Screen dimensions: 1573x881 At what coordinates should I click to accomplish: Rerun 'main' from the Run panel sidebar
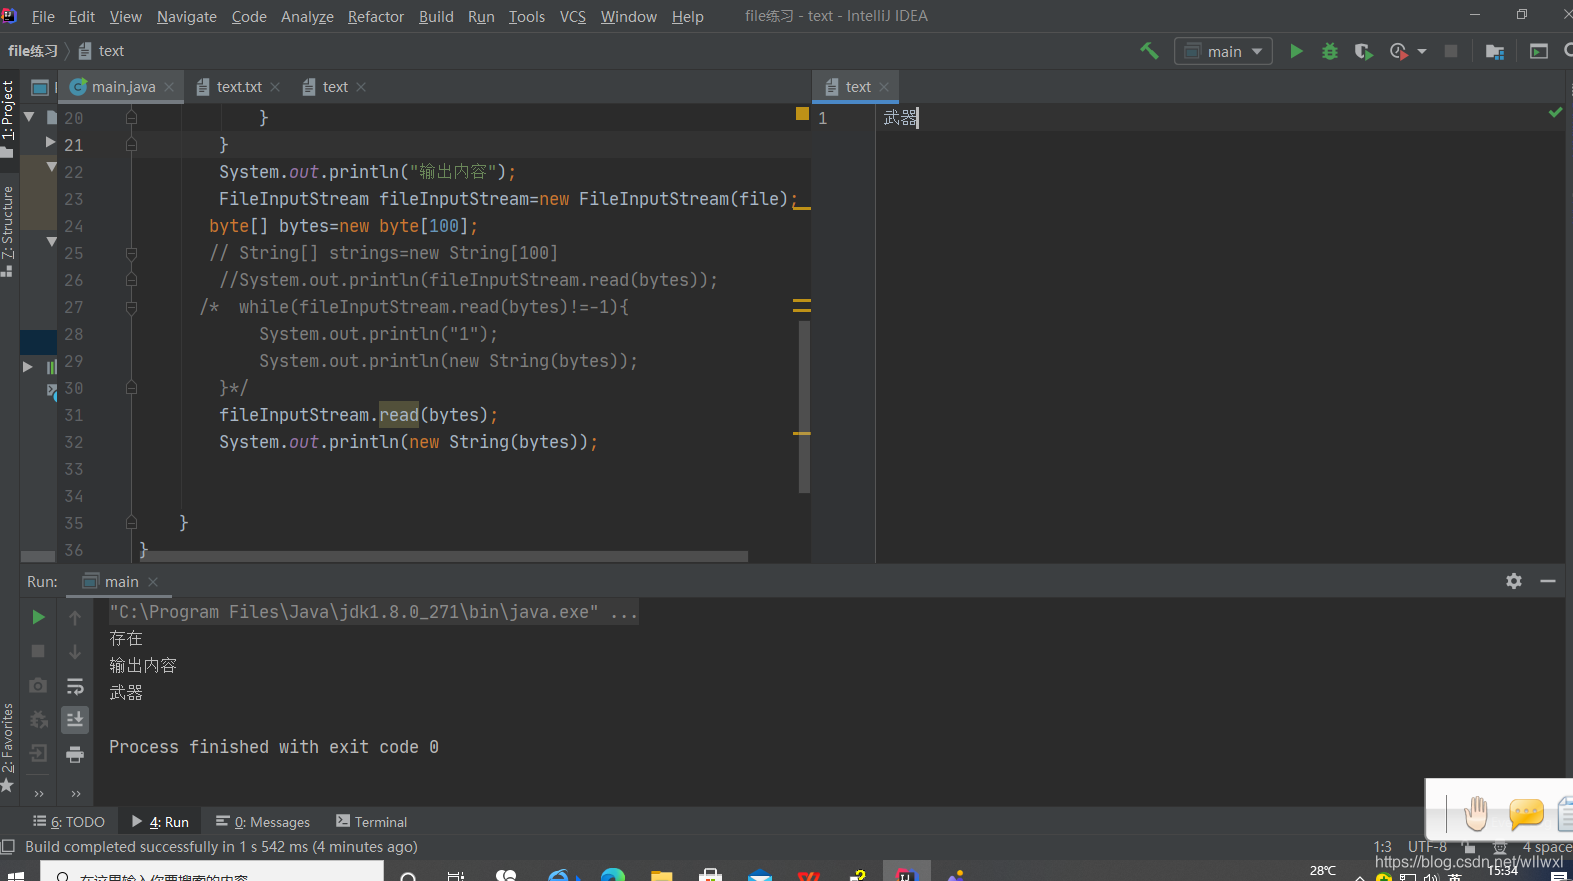coord(38,617)
